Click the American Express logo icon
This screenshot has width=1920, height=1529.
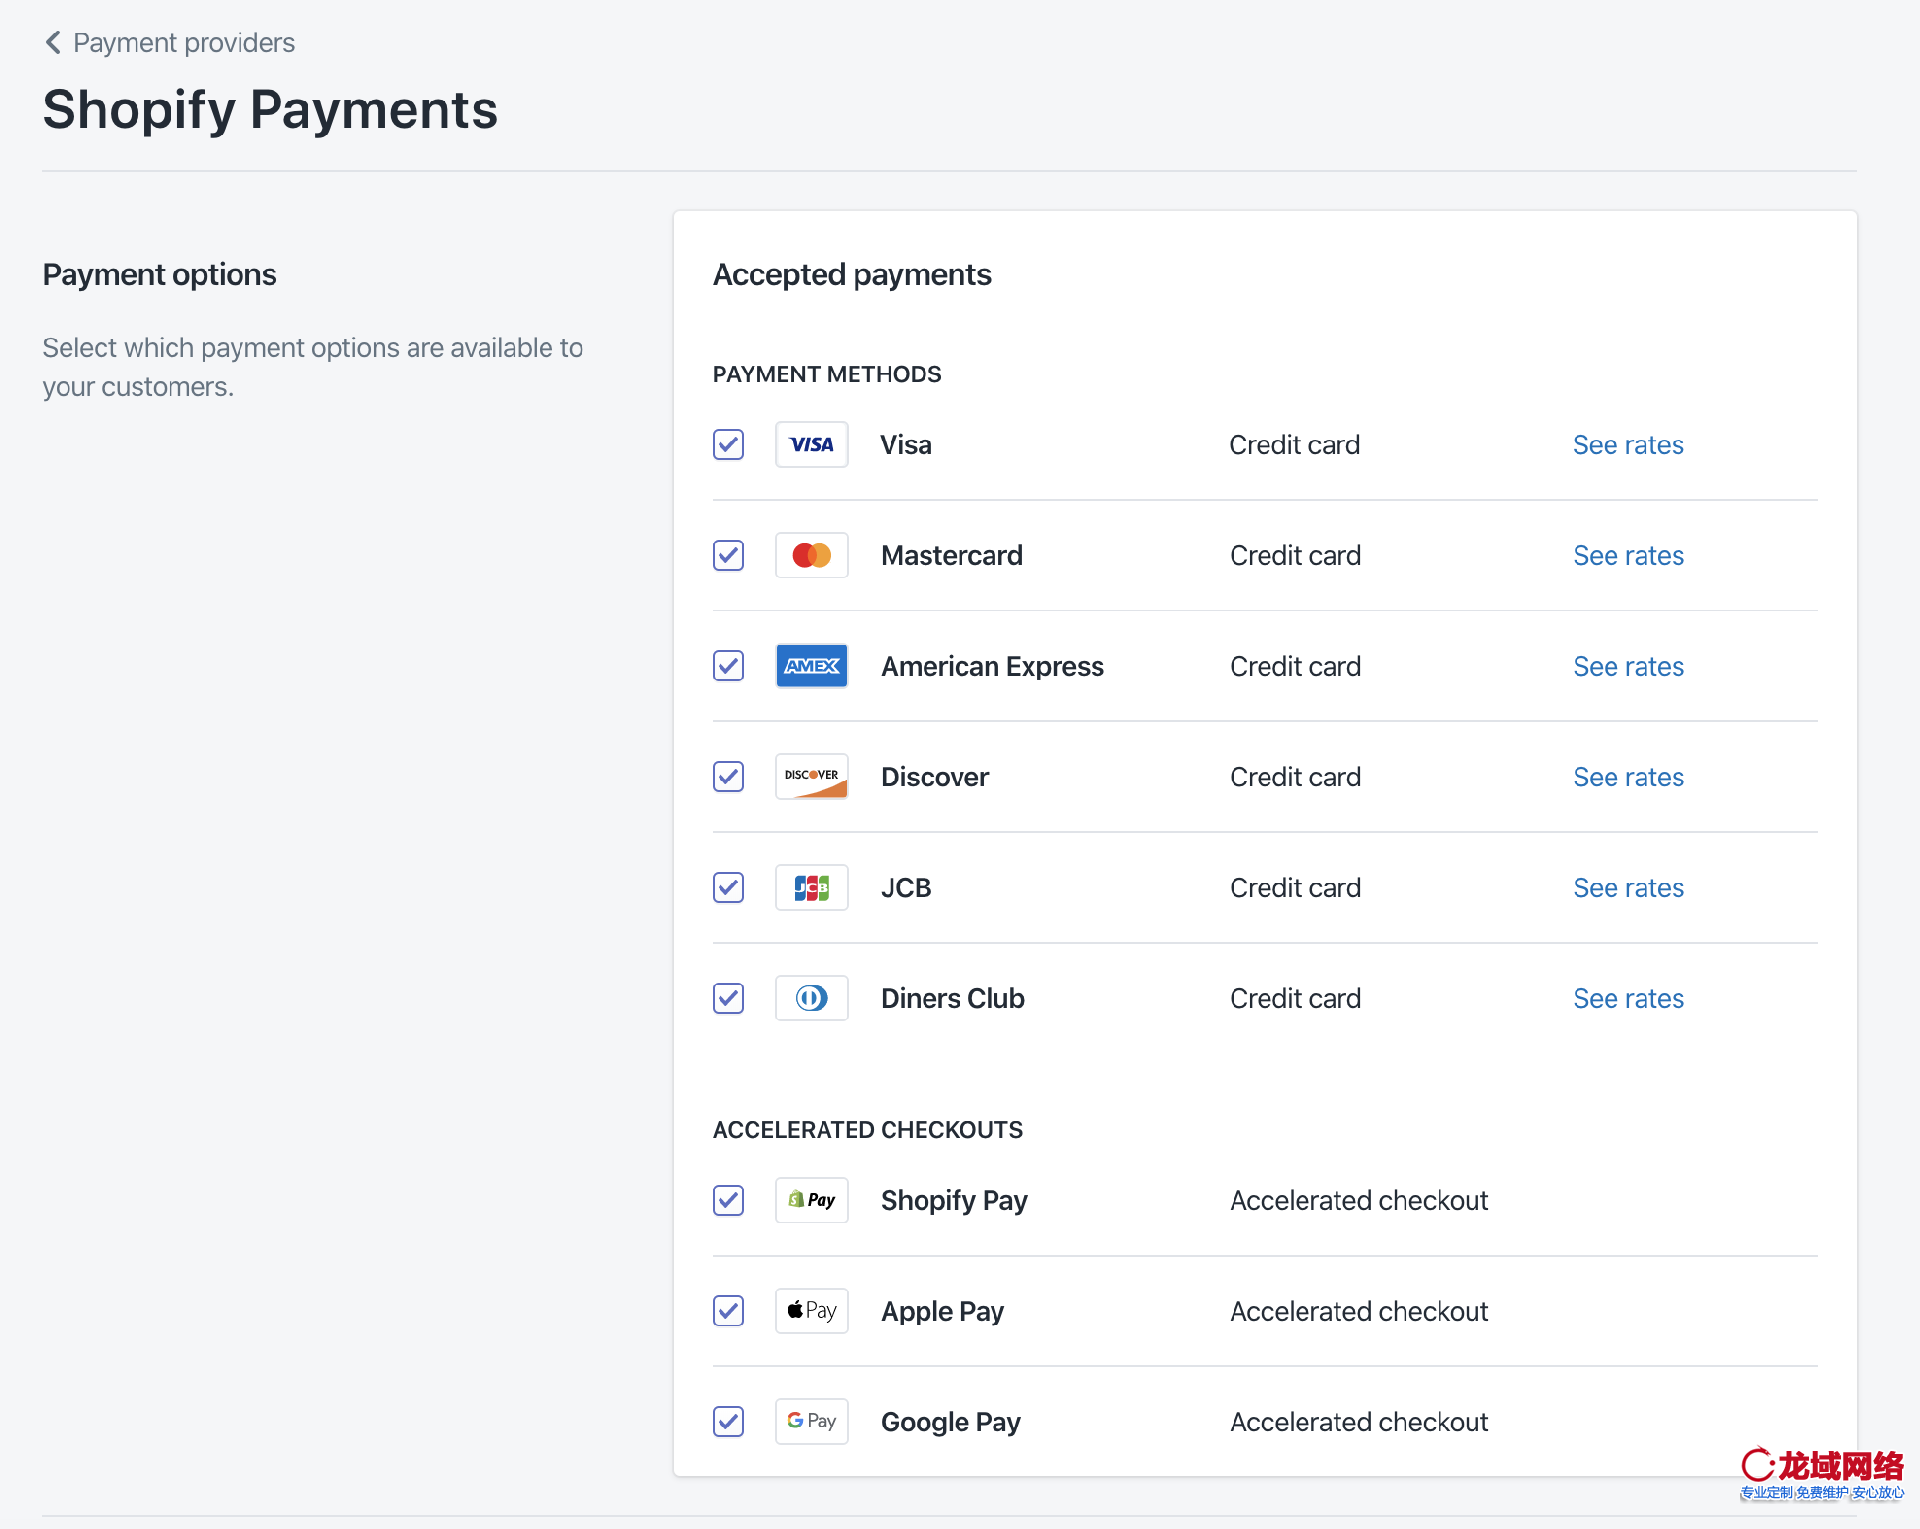coord(811,666)
